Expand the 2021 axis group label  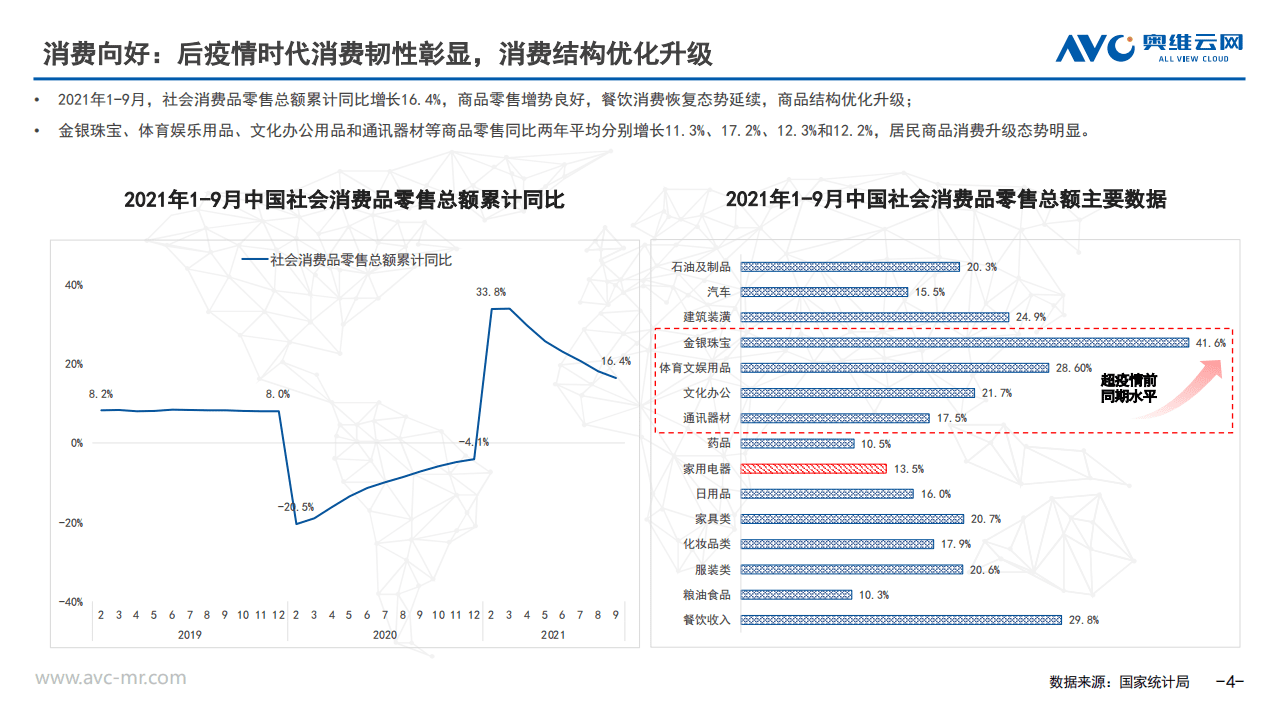[553, 633]
